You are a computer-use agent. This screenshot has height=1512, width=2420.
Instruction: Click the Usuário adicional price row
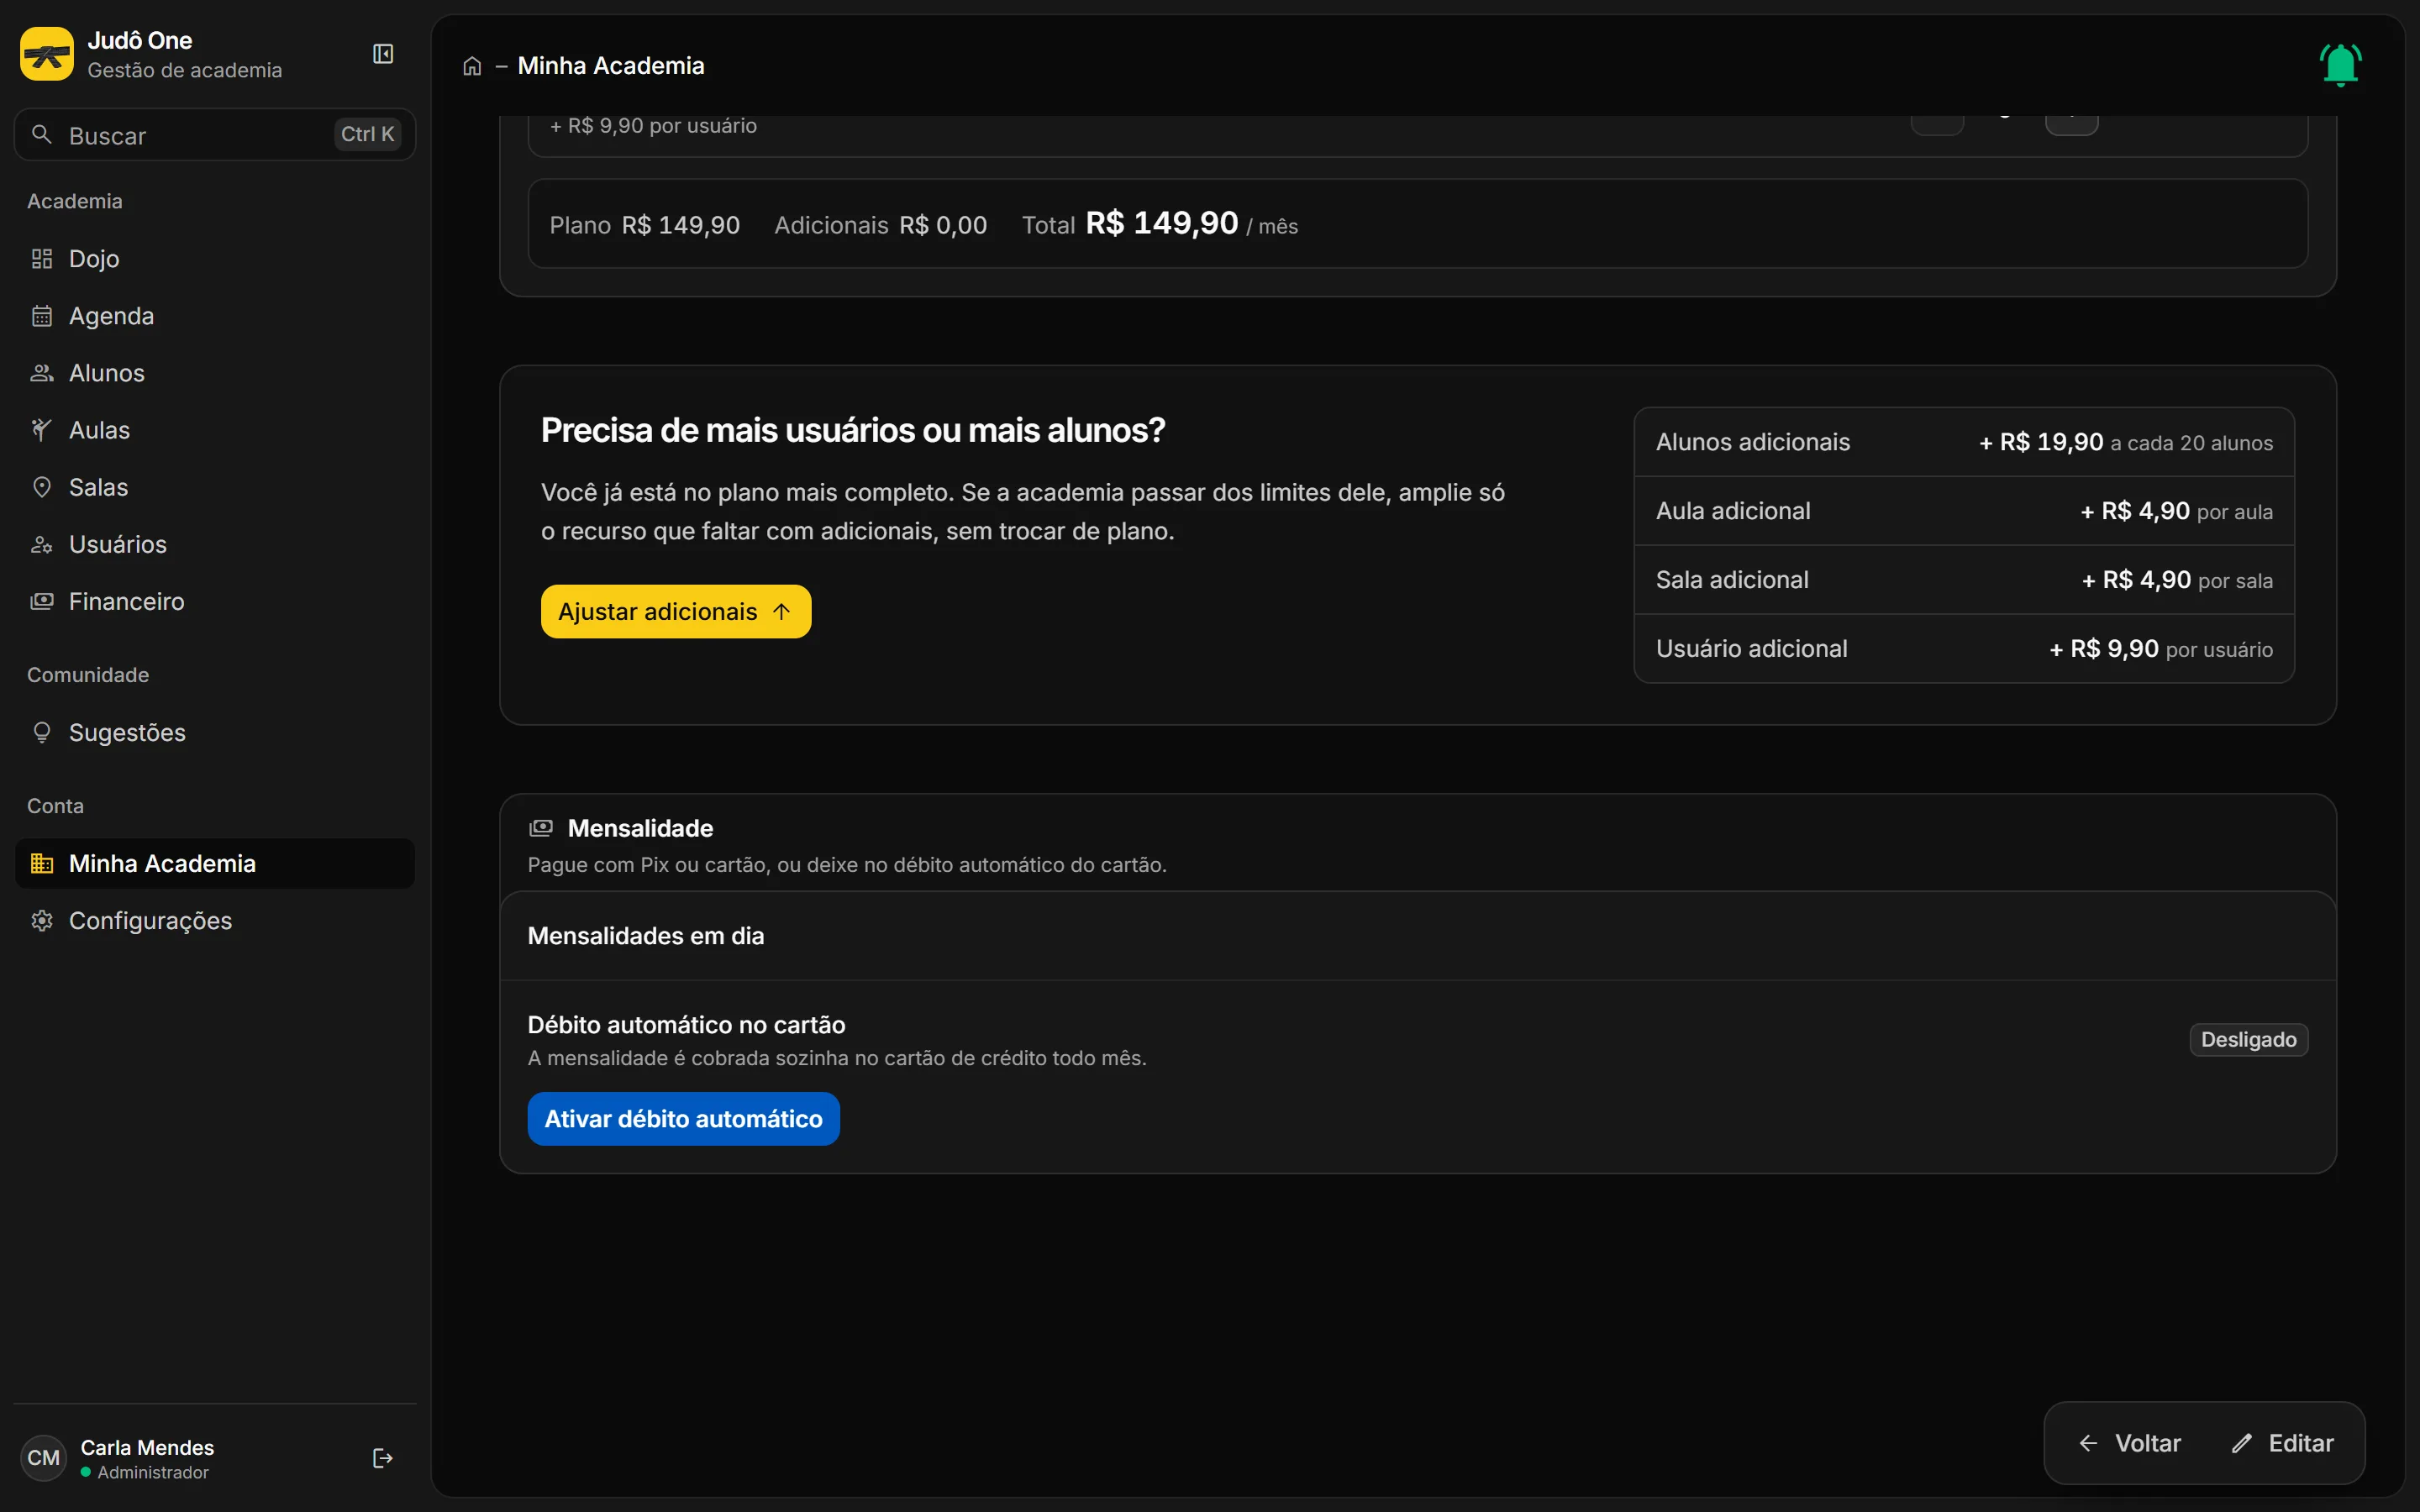click(x=1964, y=649)
